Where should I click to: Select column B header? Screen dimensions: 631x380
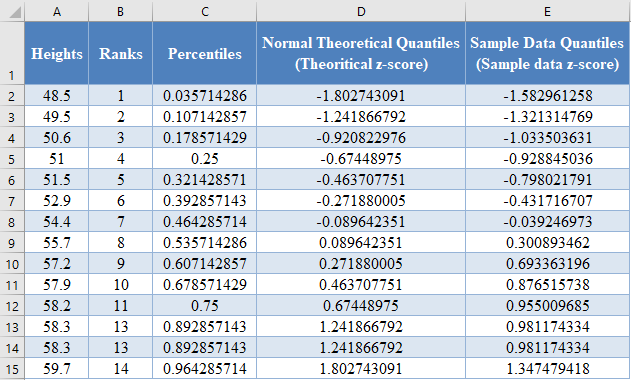[121, 11]
